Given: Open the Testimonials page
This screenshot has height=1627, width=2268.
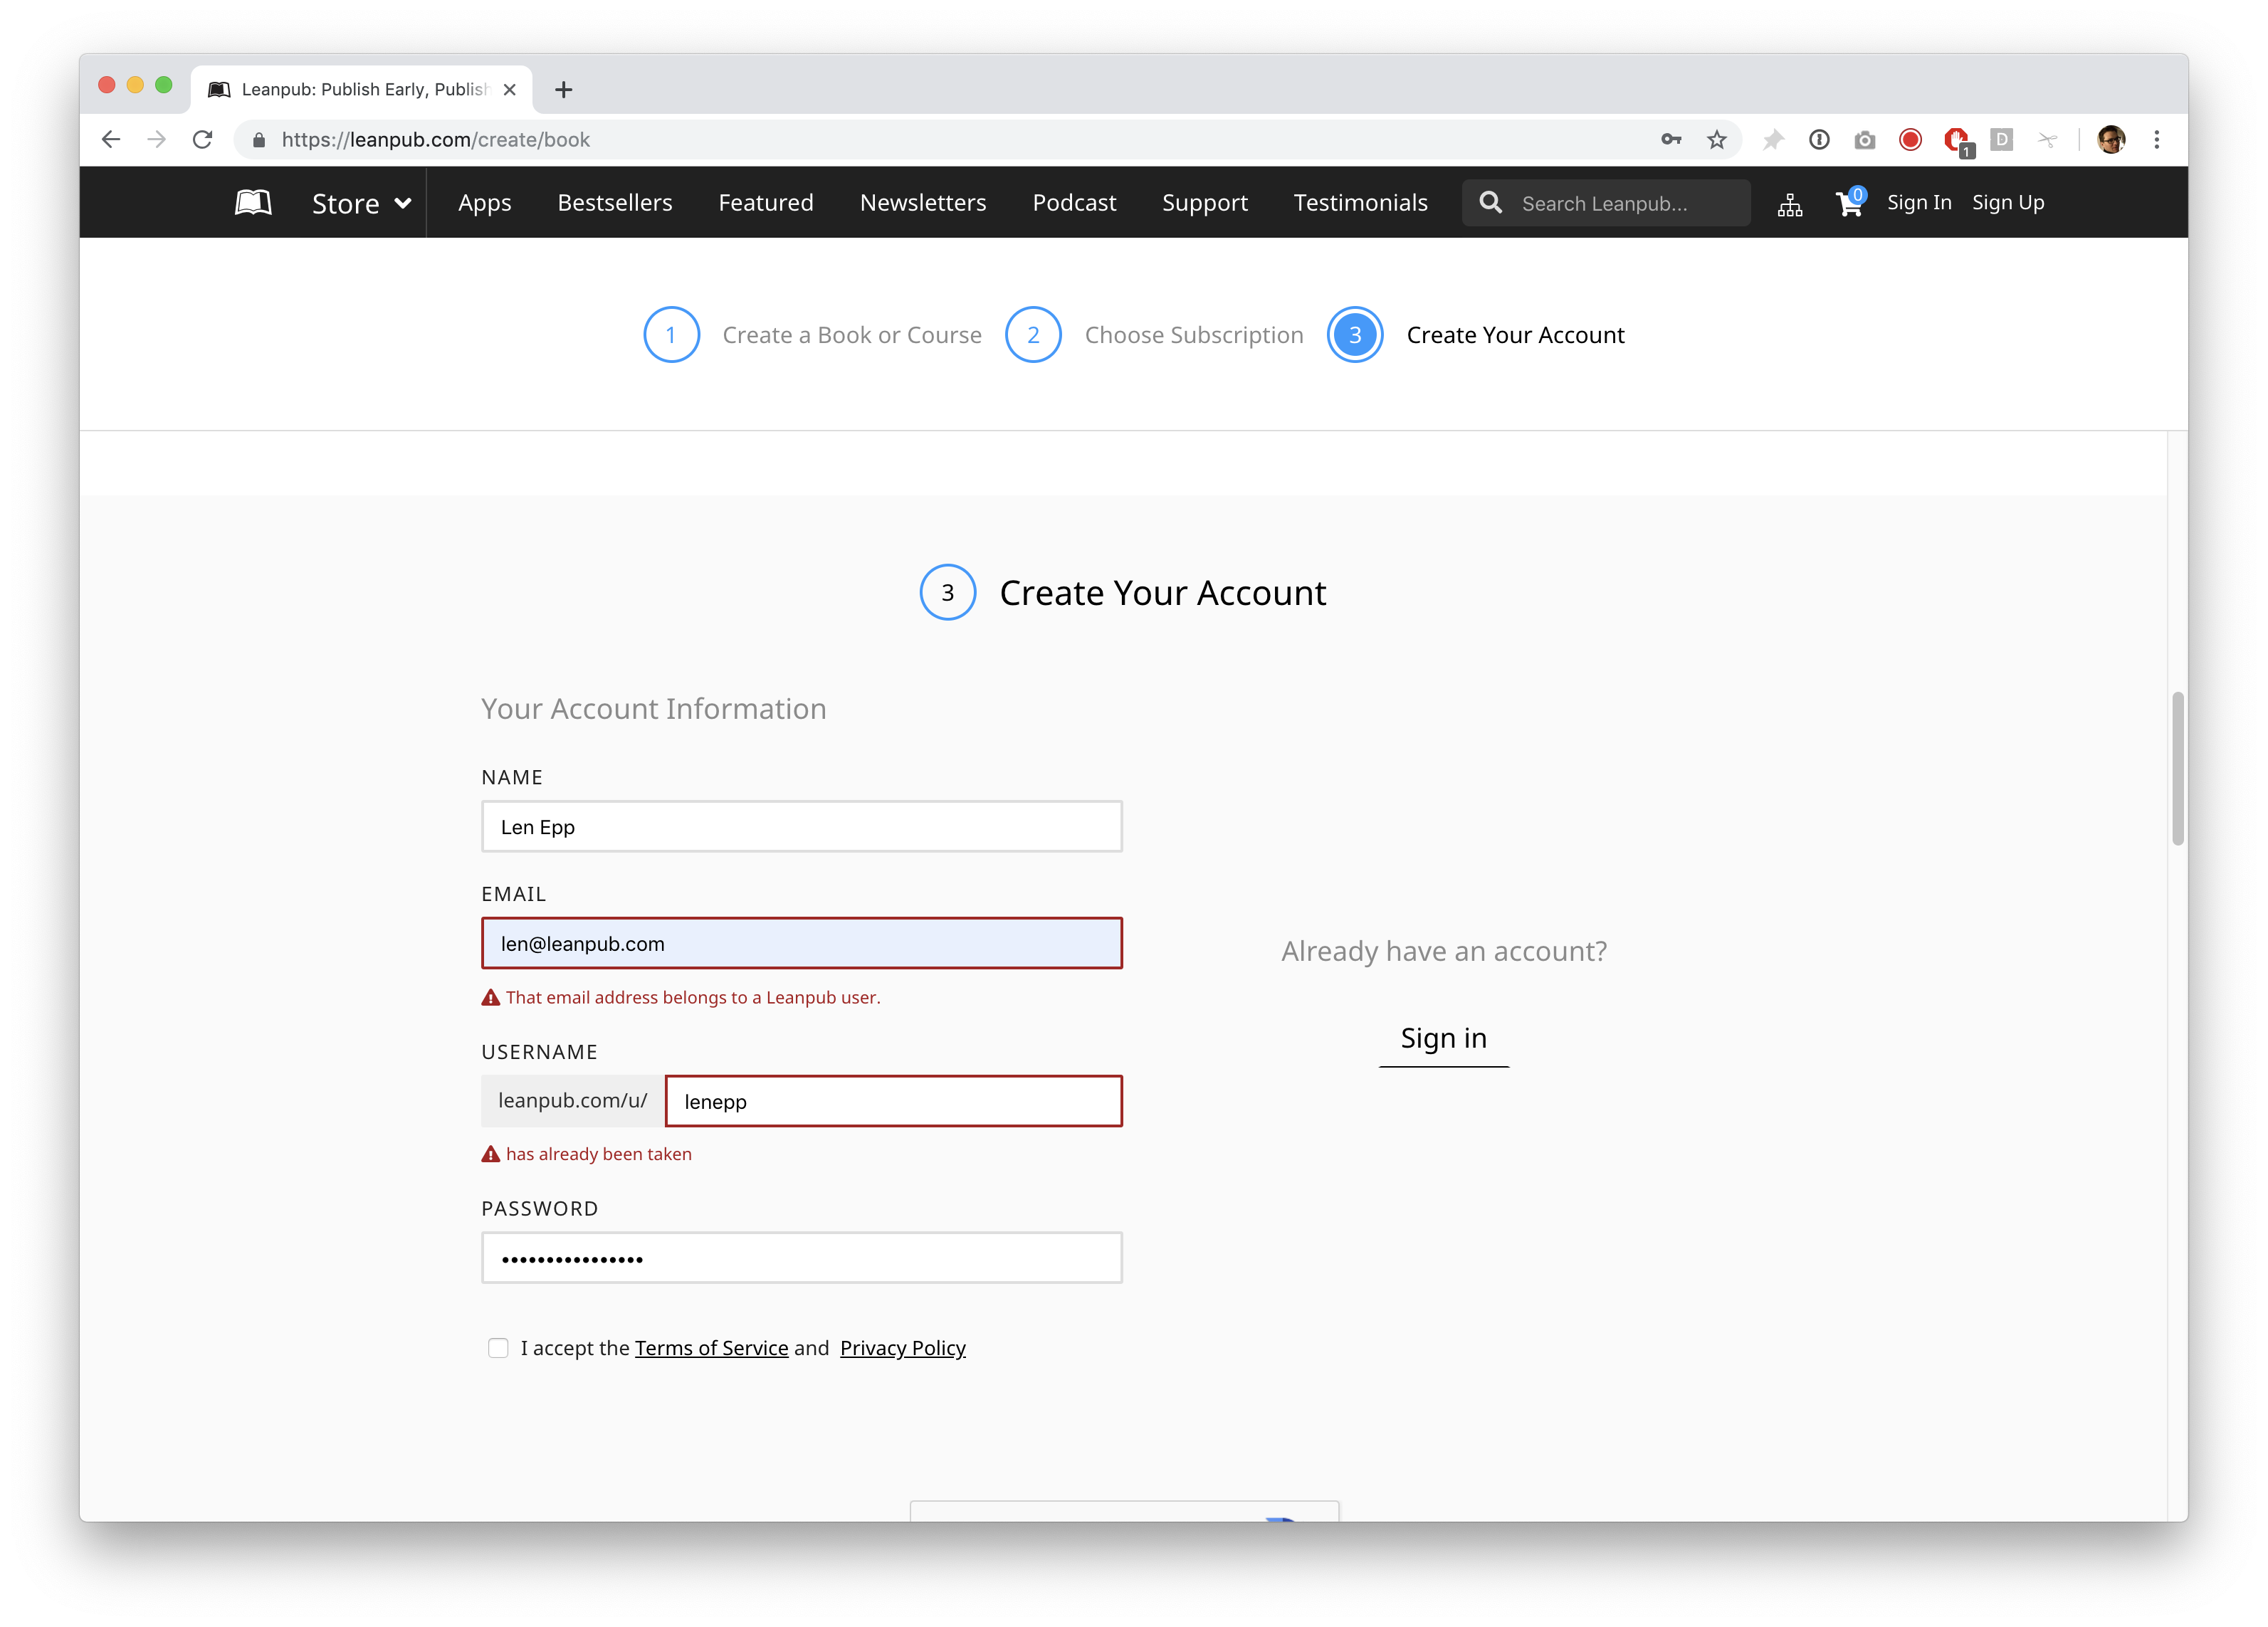Looking at the screenshot, I should pyautogui.click(x=1360, y=203).
